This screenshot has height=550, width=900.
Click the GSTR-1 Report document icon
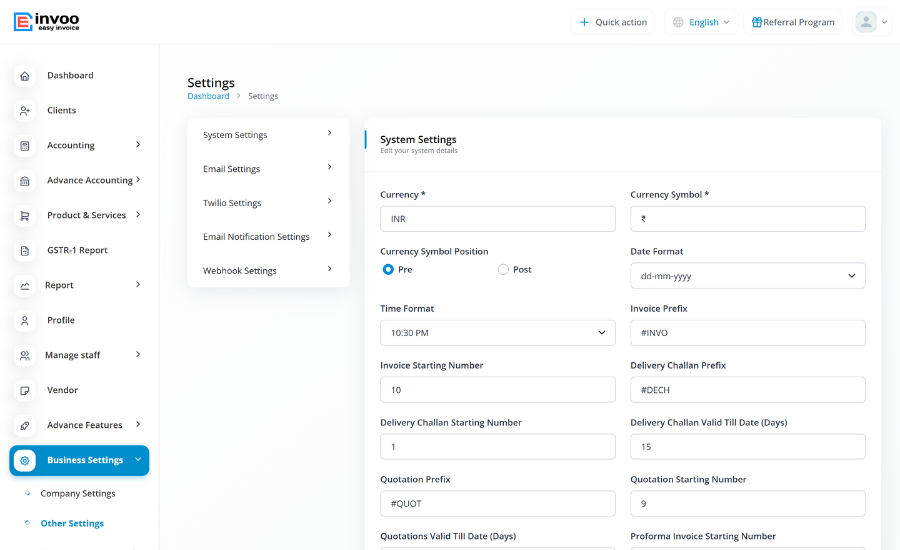click(25, 251)
